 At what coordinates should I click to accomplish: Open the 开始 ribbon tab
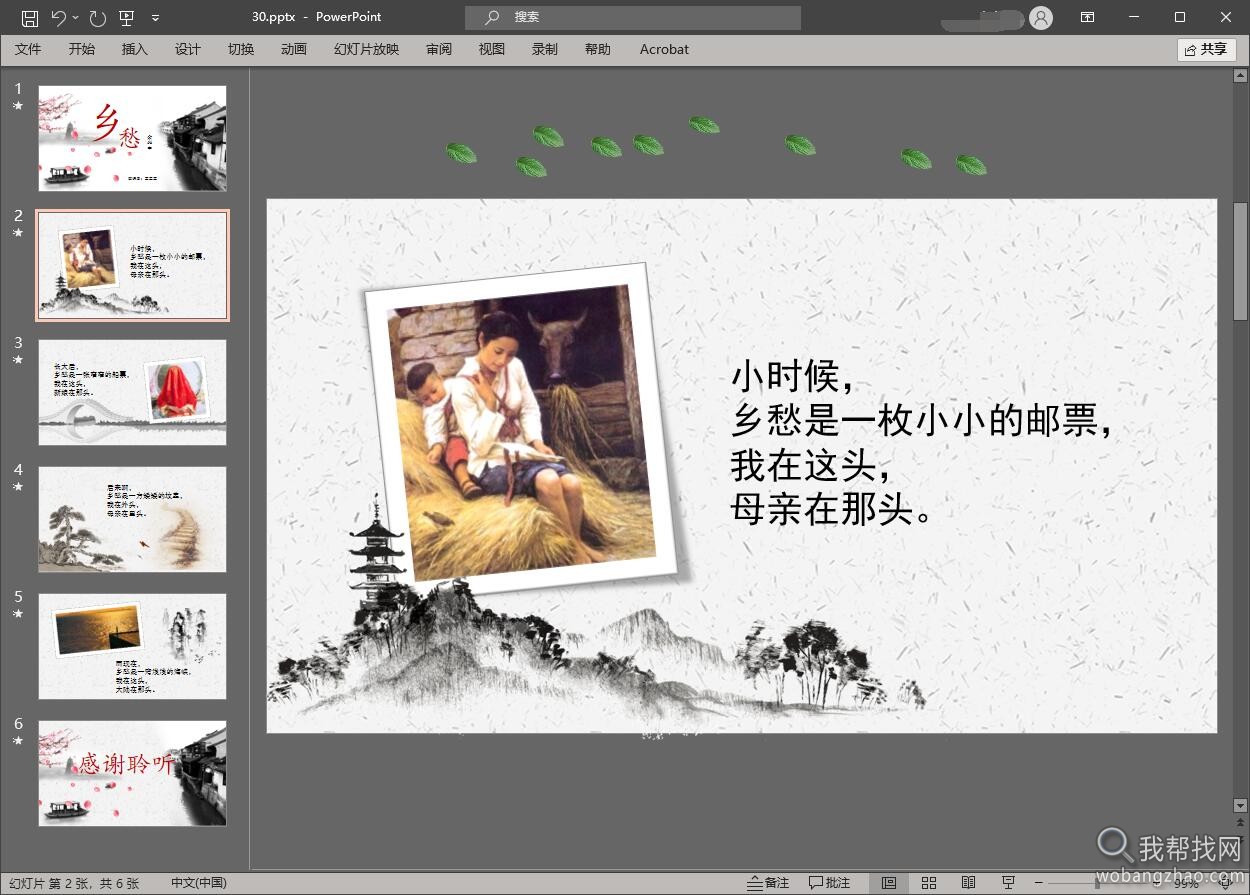82,49
